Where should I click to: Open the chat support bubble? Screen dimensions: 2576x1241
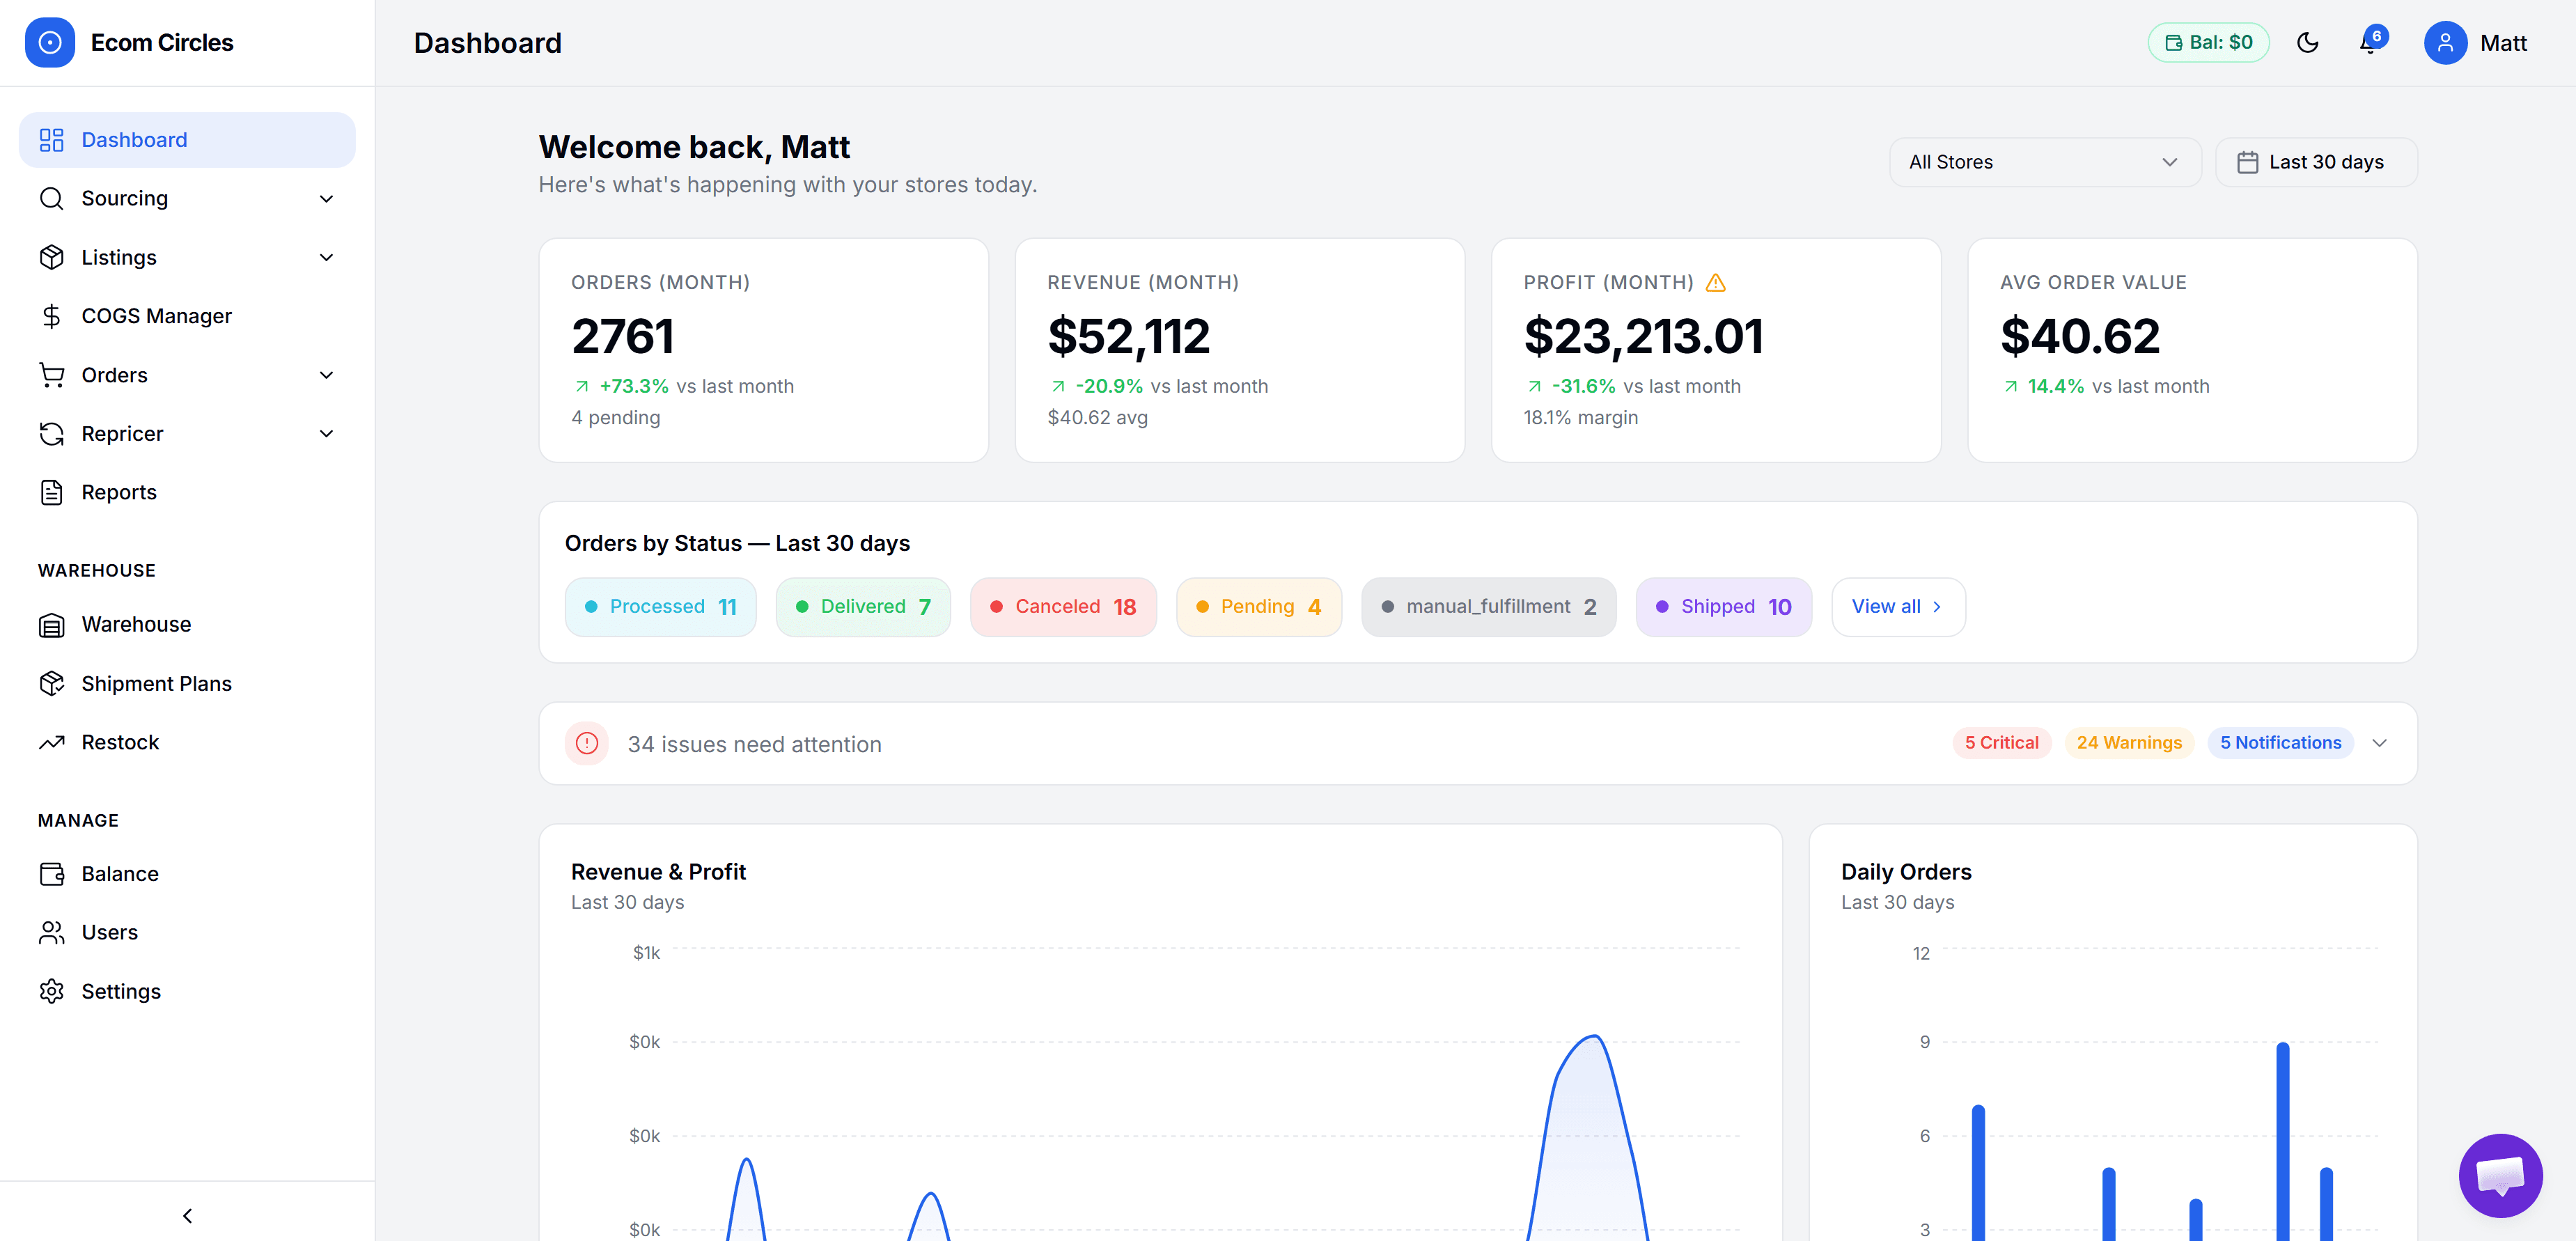click(x=2500, y=1176)
